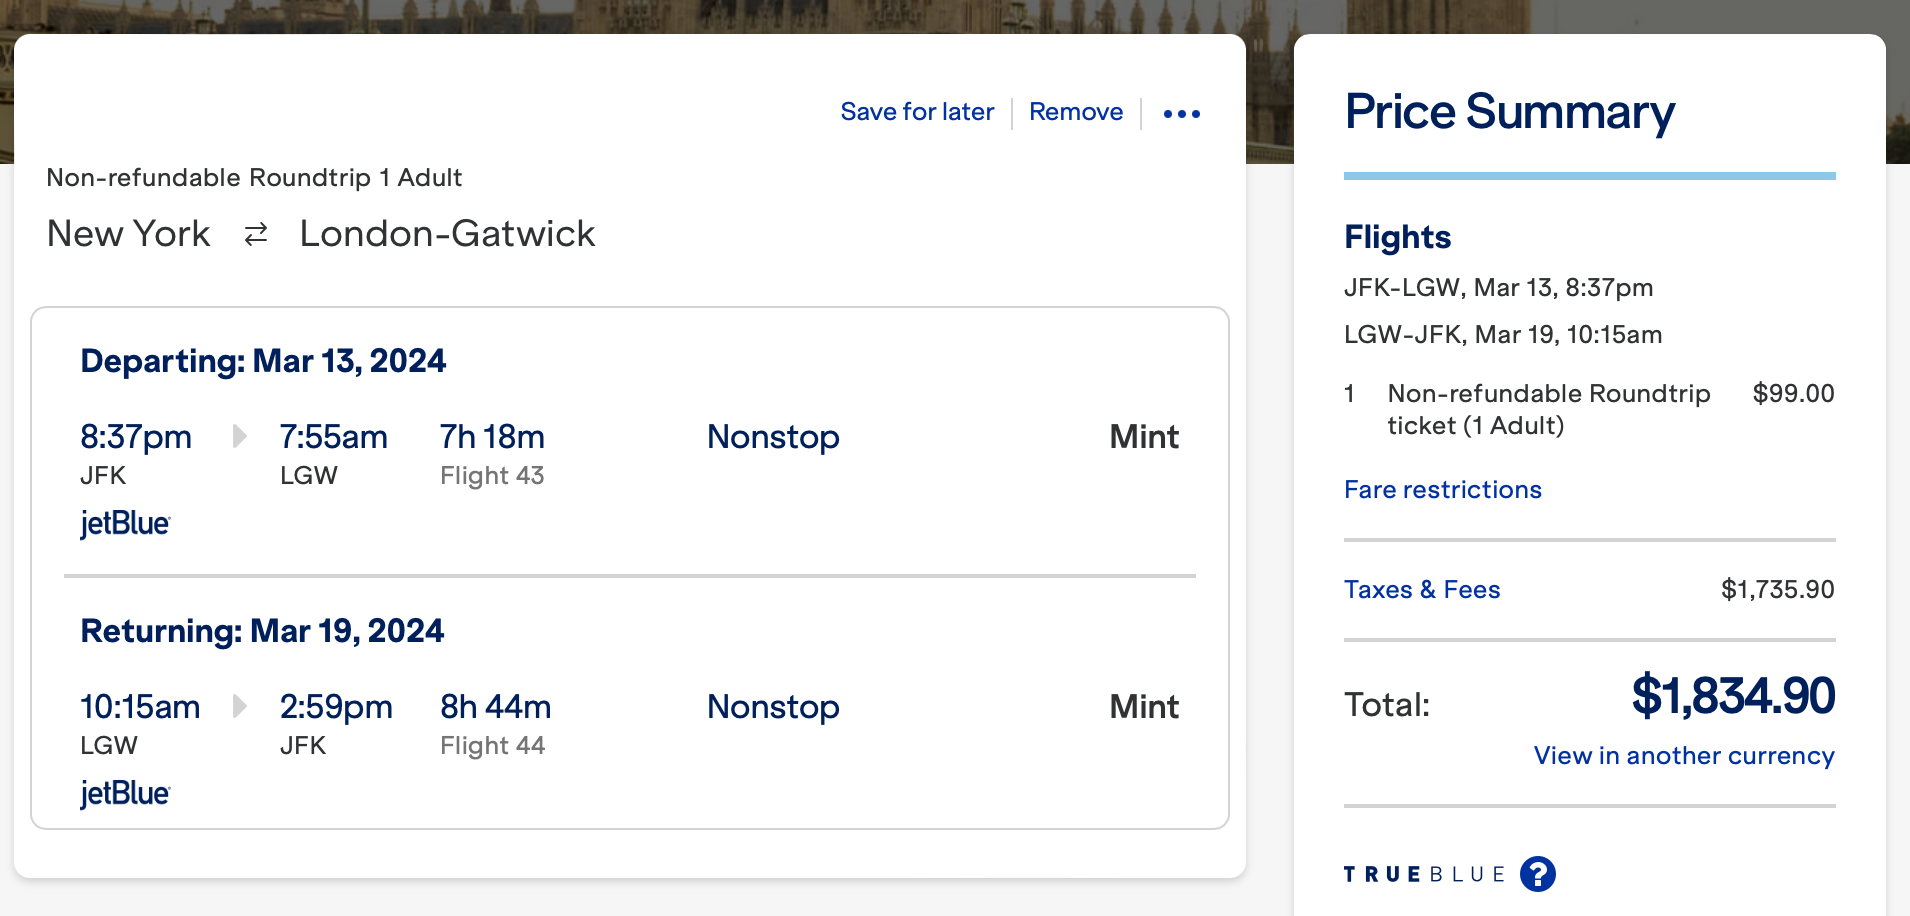The image size is (1910, 916).
Task: Click the $1,834.90 total price
Action: pos(1733,696)
